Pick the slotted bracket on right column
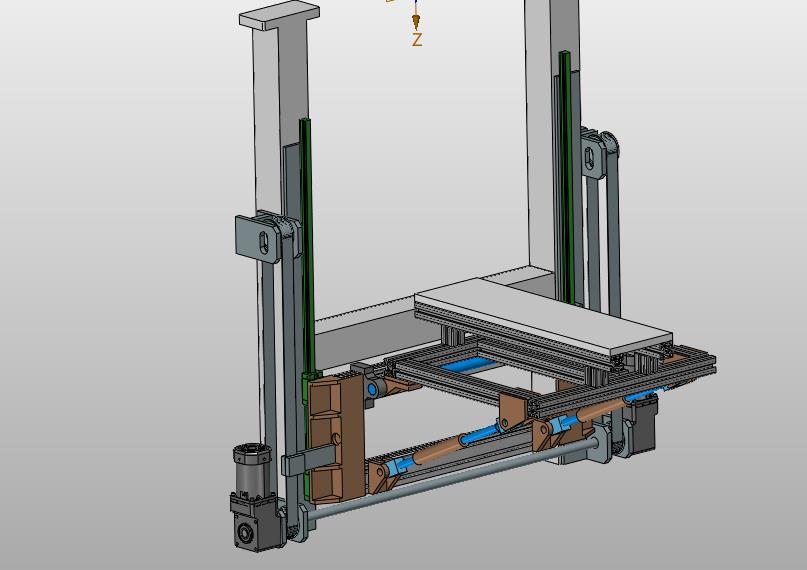Screen dimensions: 807x570 point(593,155)
